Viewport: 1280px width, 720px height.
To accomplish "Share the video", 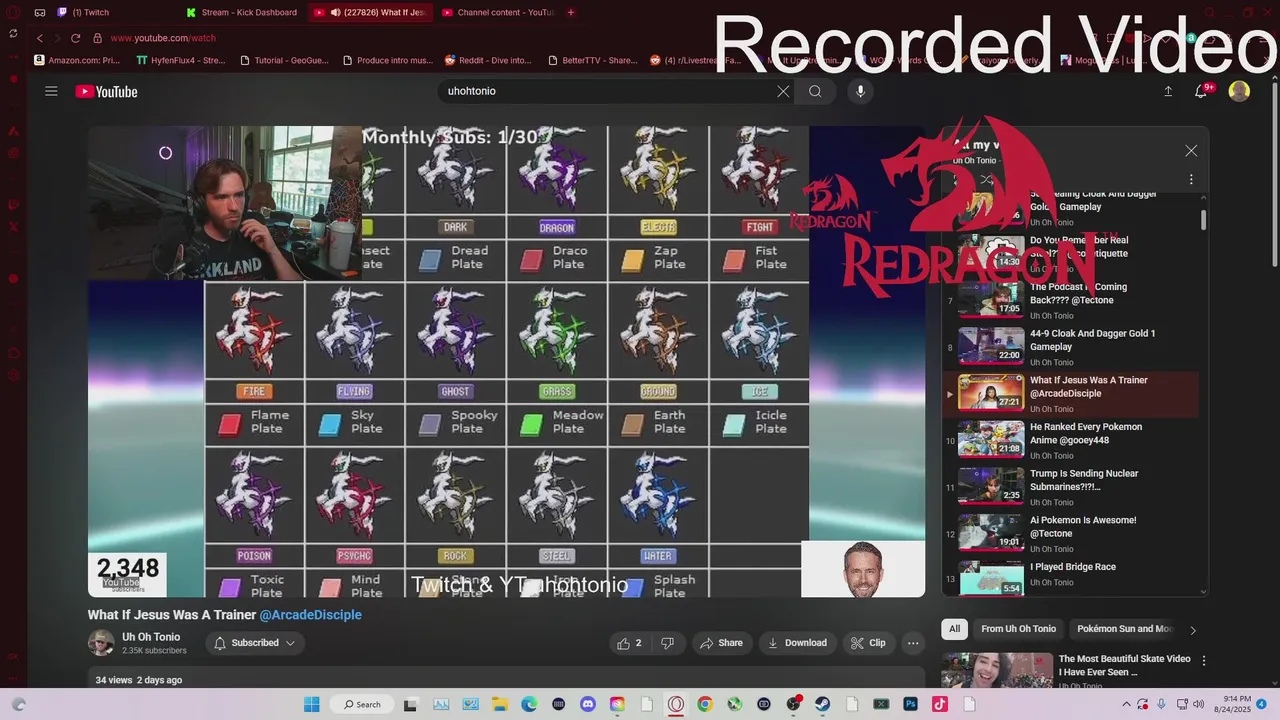I will pos(721,643).
